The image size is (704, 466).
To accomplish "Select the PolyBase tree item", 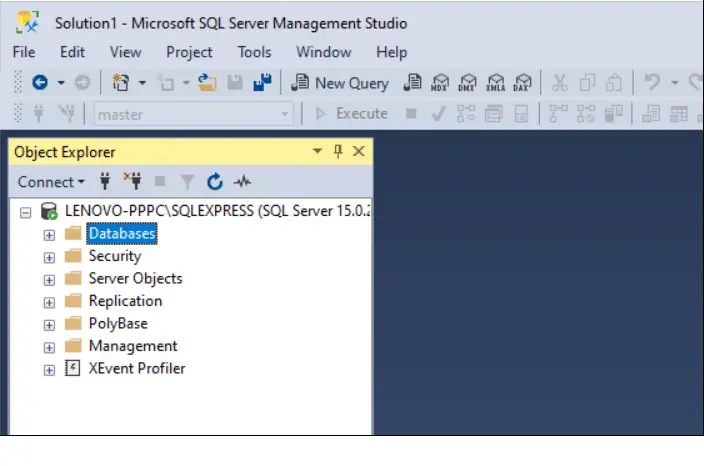I will tap(118, 323).
